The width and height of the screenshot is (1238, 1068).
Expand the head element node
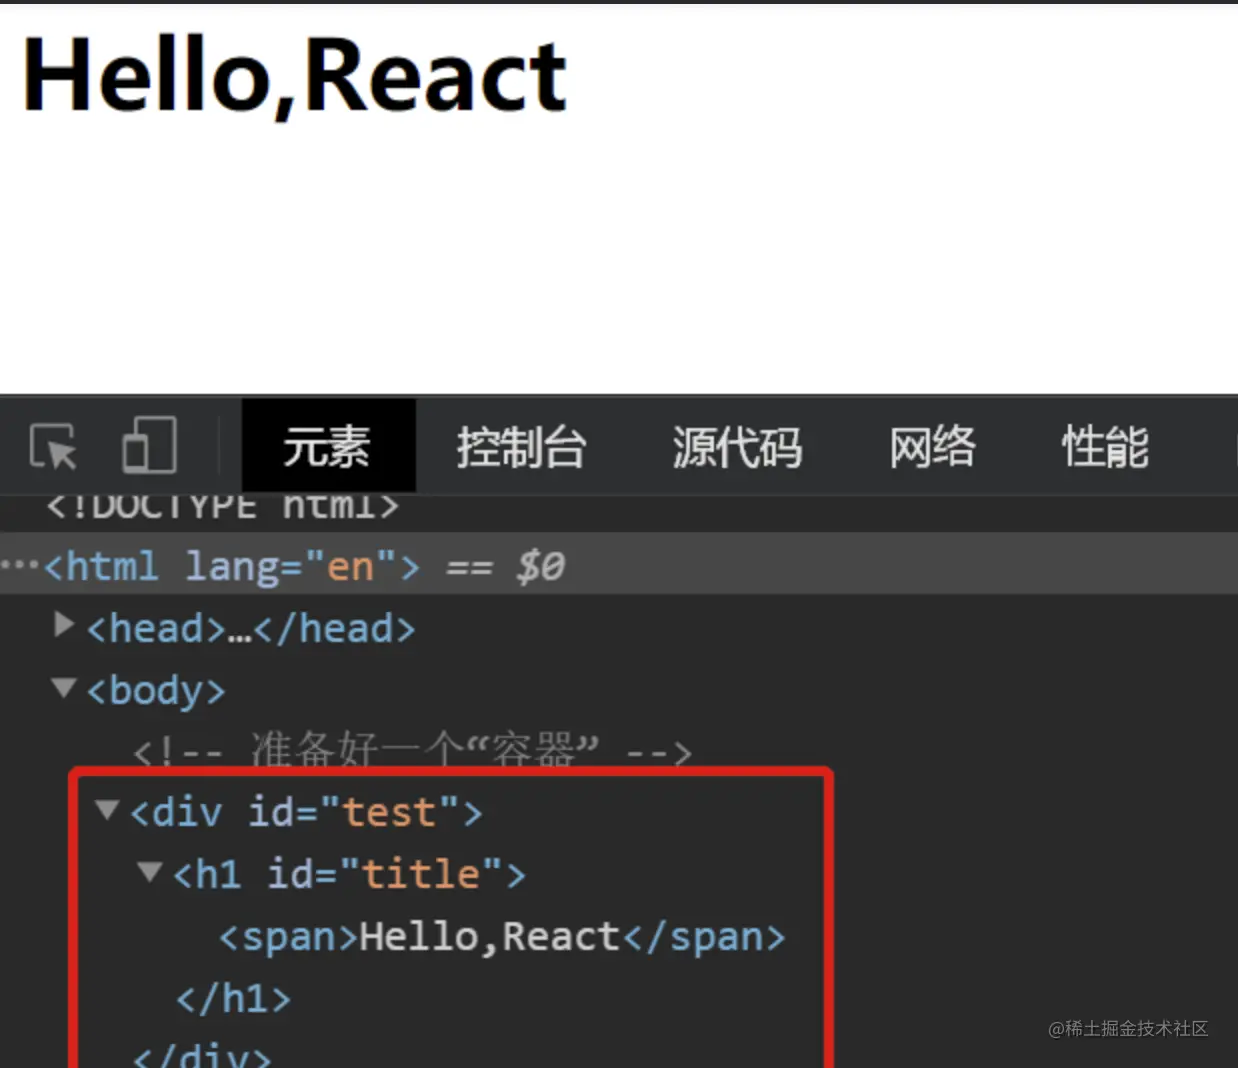pos(64,625)
